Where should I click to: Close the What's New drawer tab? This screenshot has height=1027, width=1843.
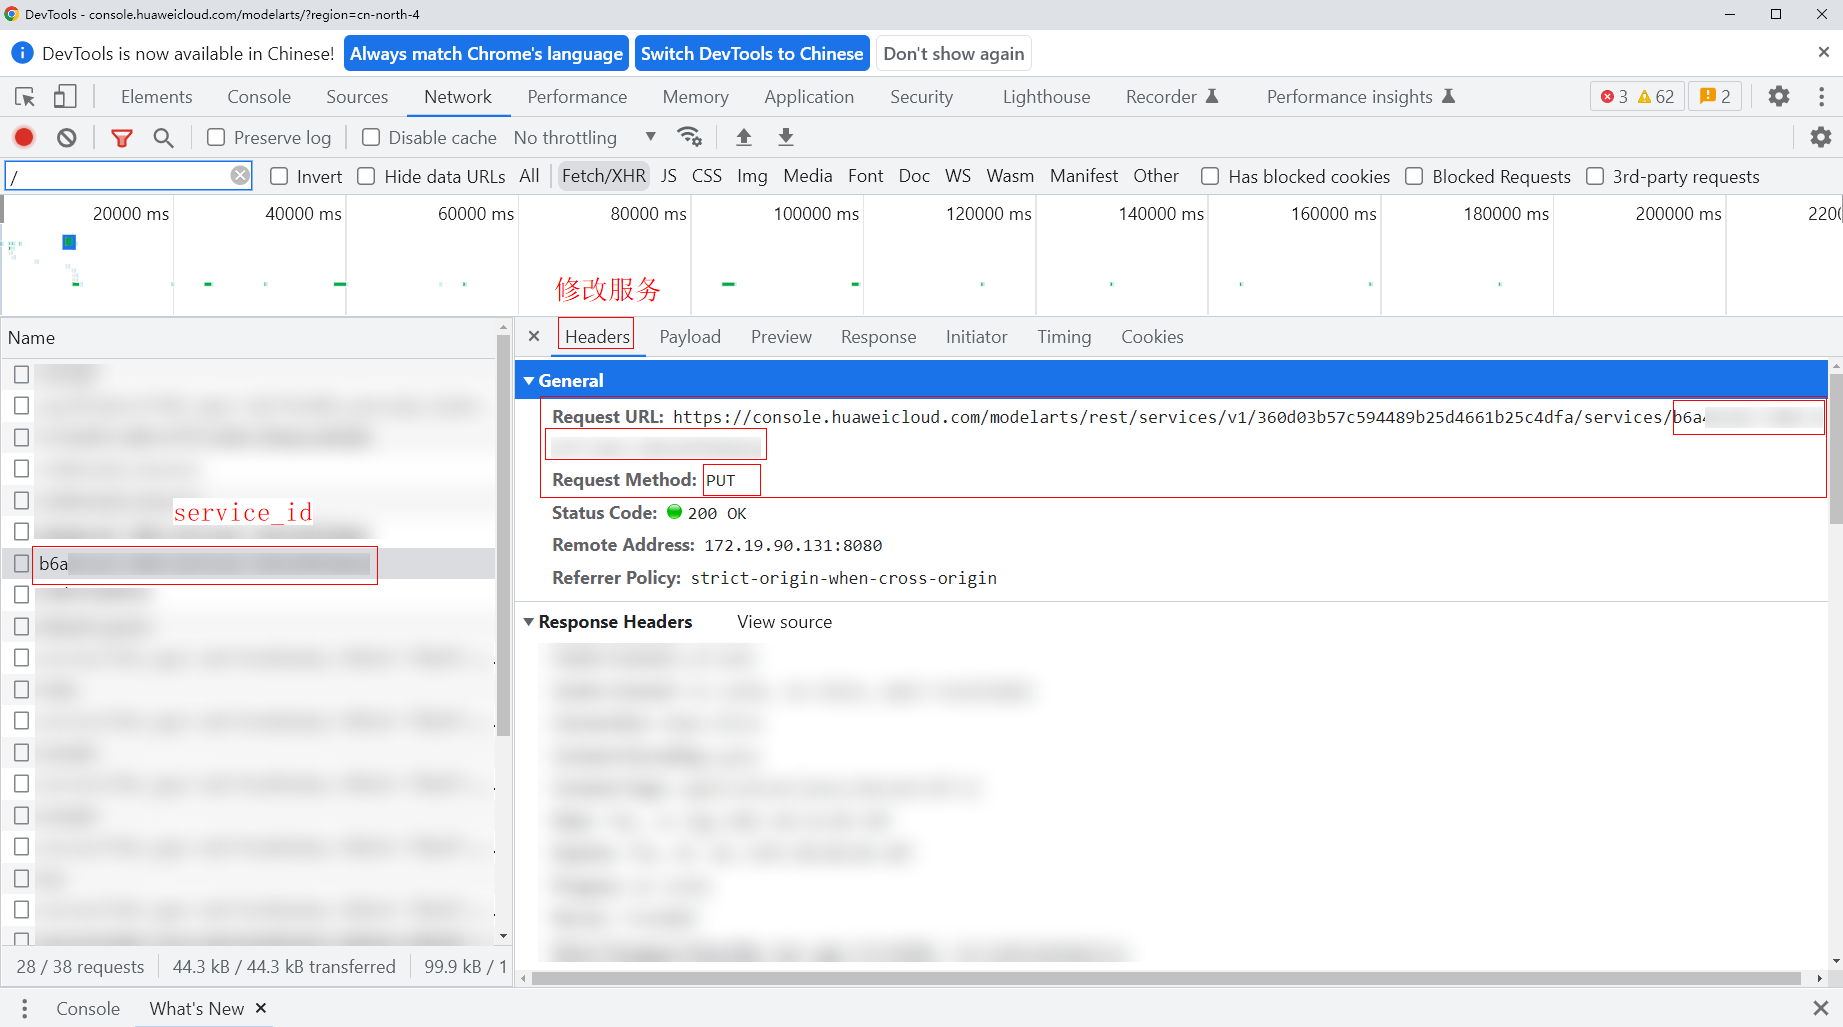click(x=261, y=1008)
